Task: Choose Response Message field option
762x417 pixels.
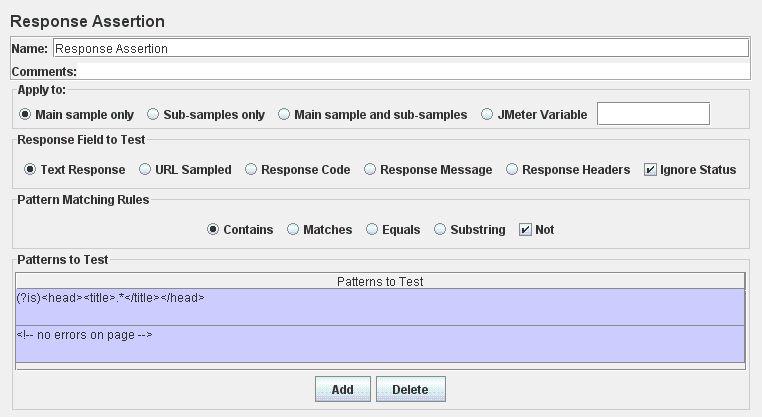Action: pyautogui.click(x=370, y=170)
